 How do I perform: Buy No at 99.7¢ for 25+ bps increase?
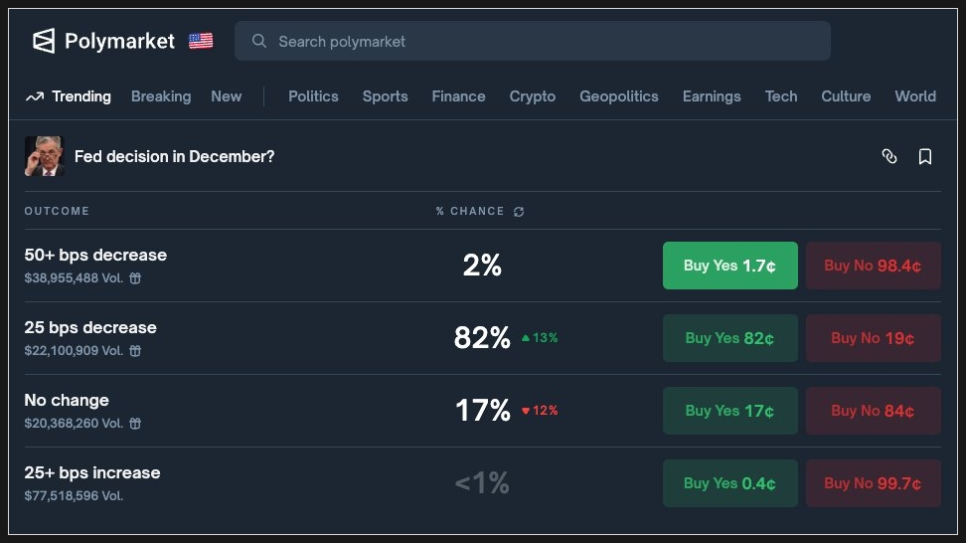click(x=873, y=483)
